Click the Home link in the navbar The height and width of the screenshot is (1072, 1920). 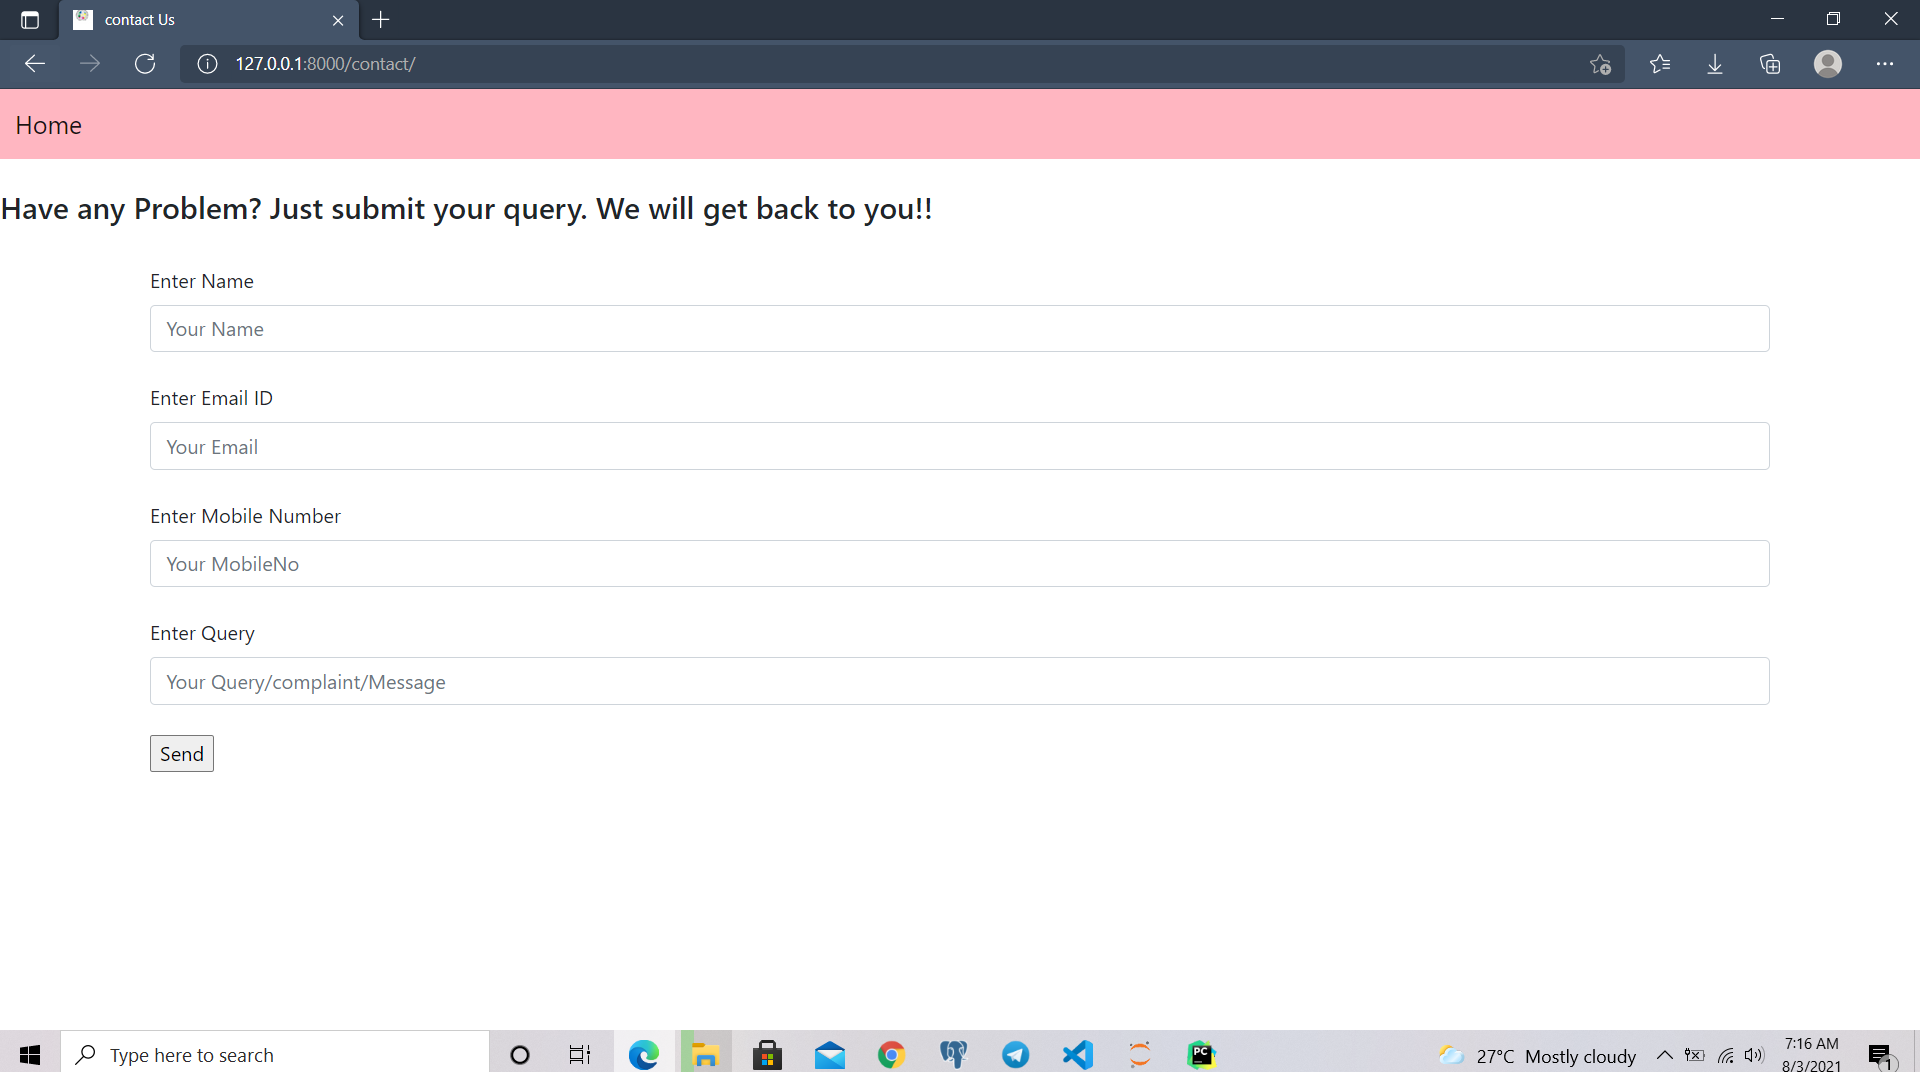[48, 124]
